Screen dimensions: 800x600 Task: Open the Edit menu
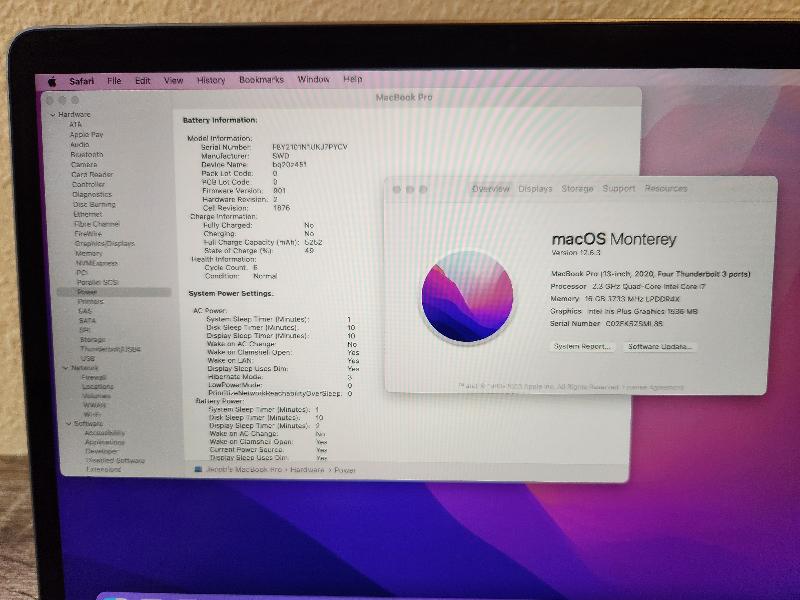click(142, 81)
